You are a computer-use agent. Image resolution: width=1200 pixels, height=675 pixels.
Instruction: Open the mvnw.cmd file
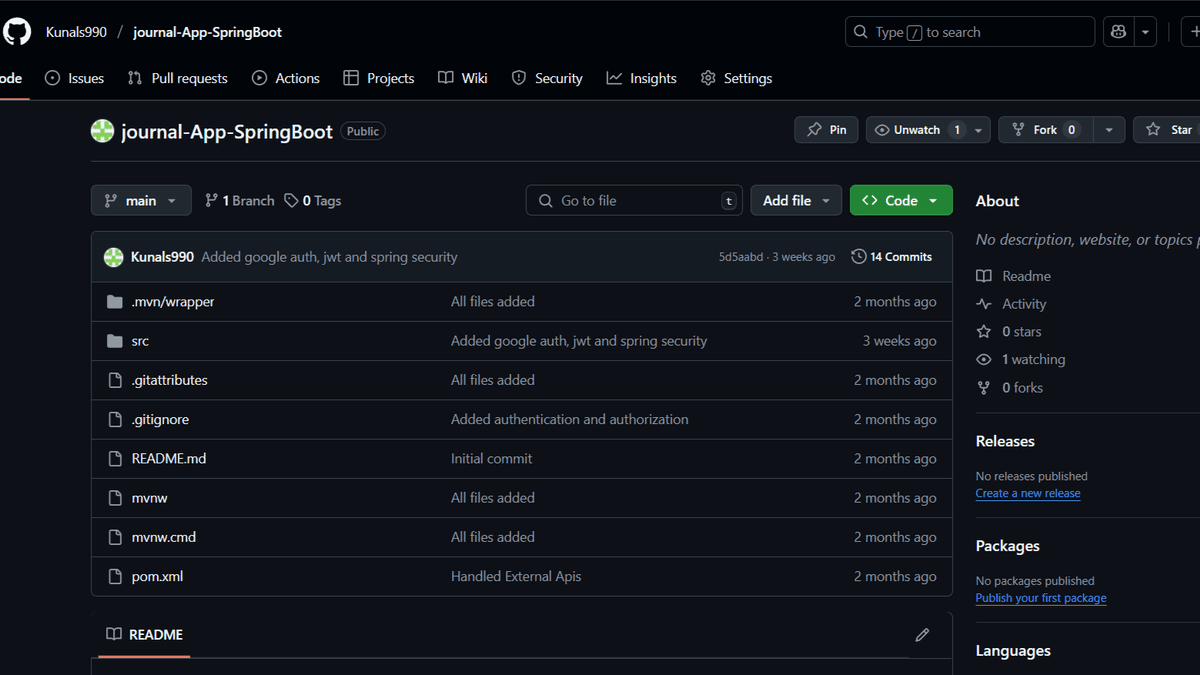(x=164, y=537)
